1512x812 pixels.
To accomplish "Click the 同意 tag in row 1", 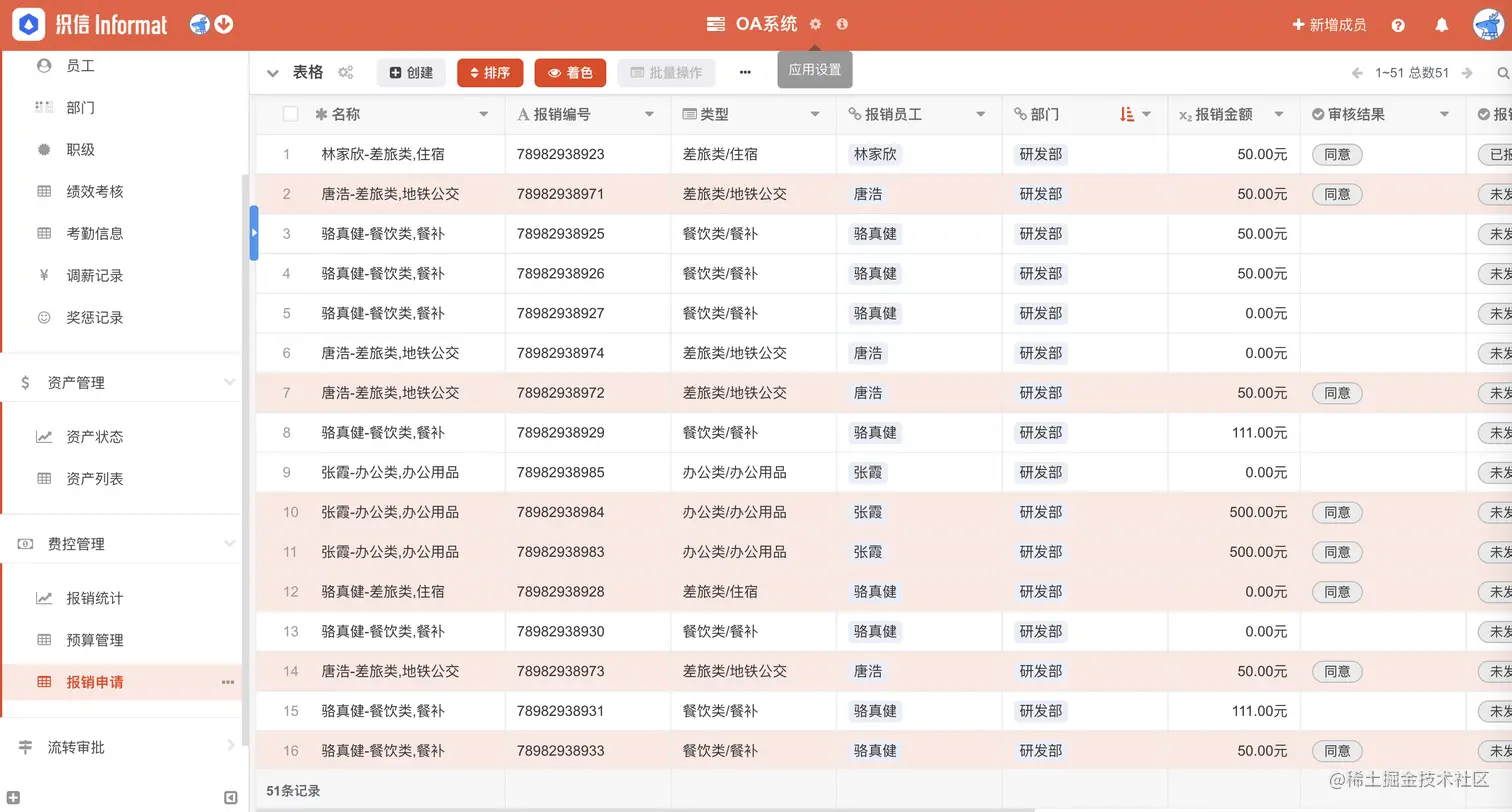I will pos(1337,155).
